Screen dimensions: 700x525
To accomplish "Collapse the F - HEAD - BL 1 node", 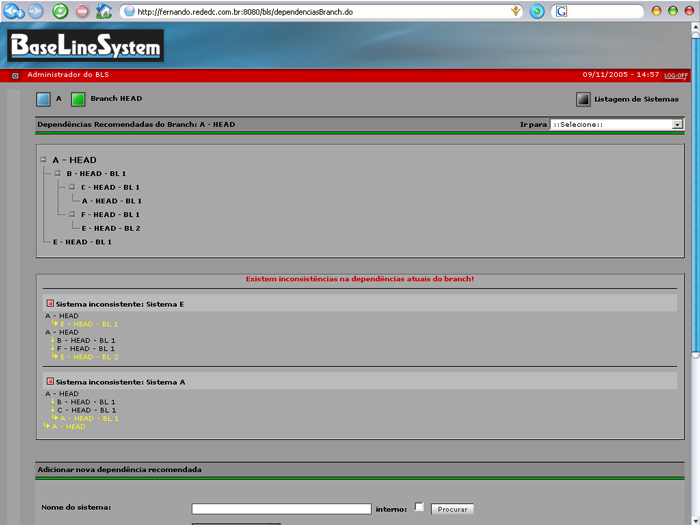I will click(72, 214).
